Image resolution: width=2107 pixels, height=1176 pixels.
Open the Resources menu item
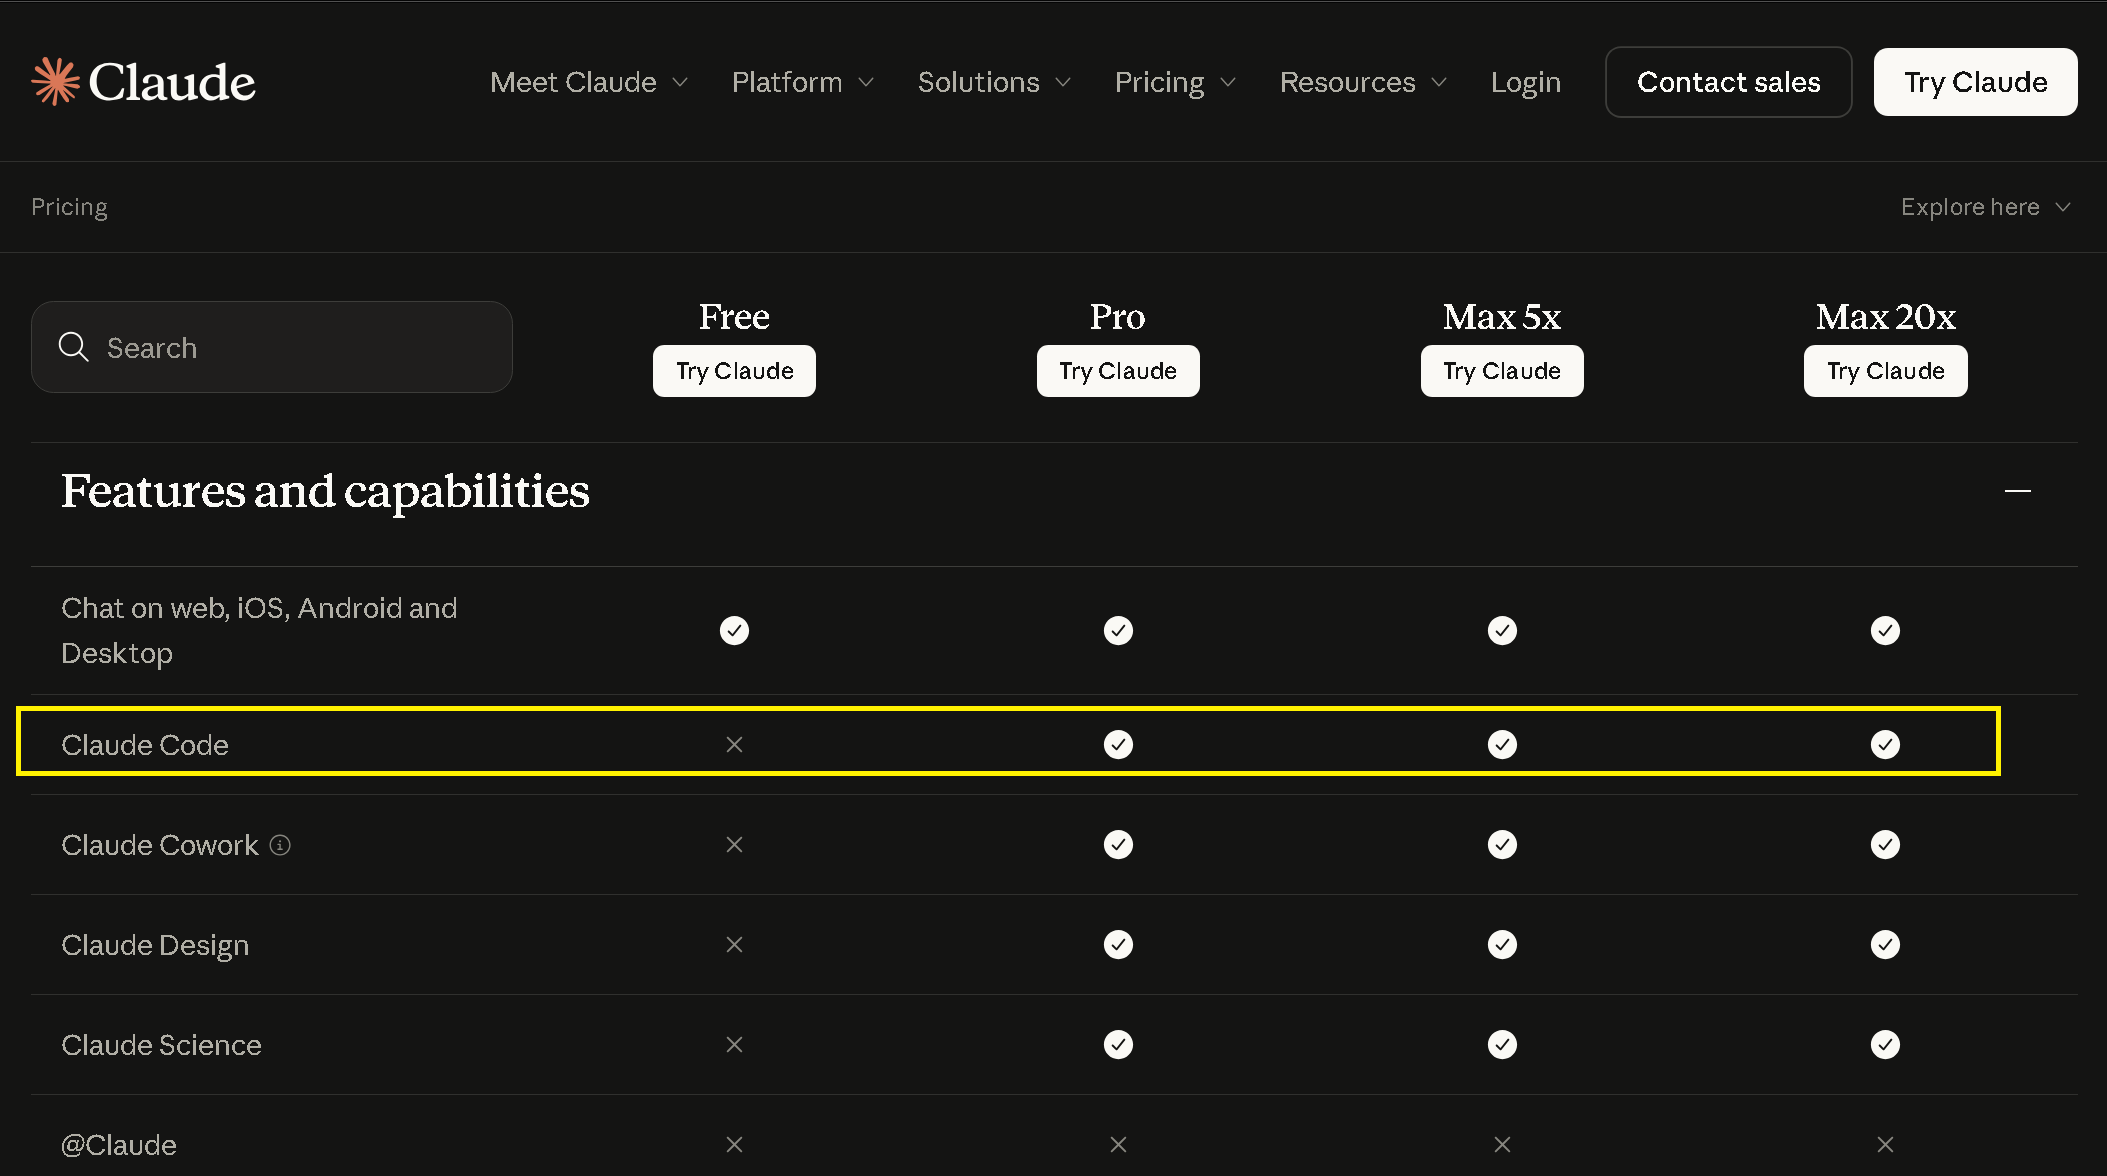pyautogui.click(x=1363, y=82)
